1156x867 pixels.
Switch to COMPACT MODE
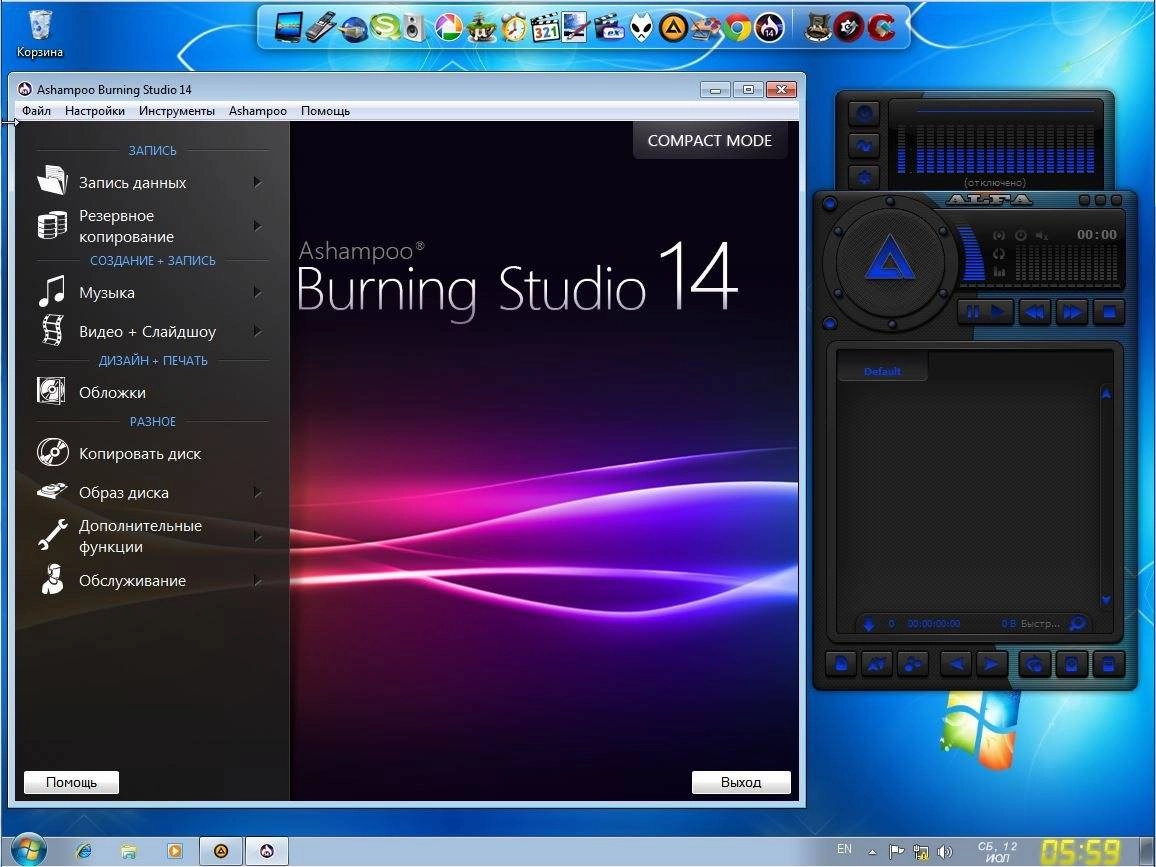(709, 140)
